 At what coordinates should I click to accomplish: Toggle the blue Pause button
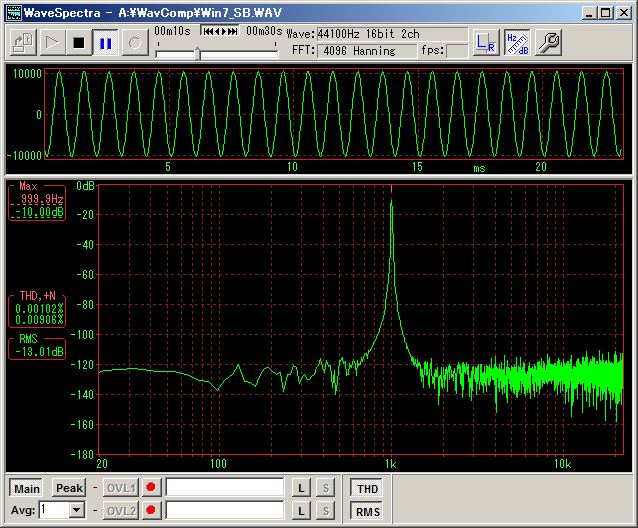point(105,42)
